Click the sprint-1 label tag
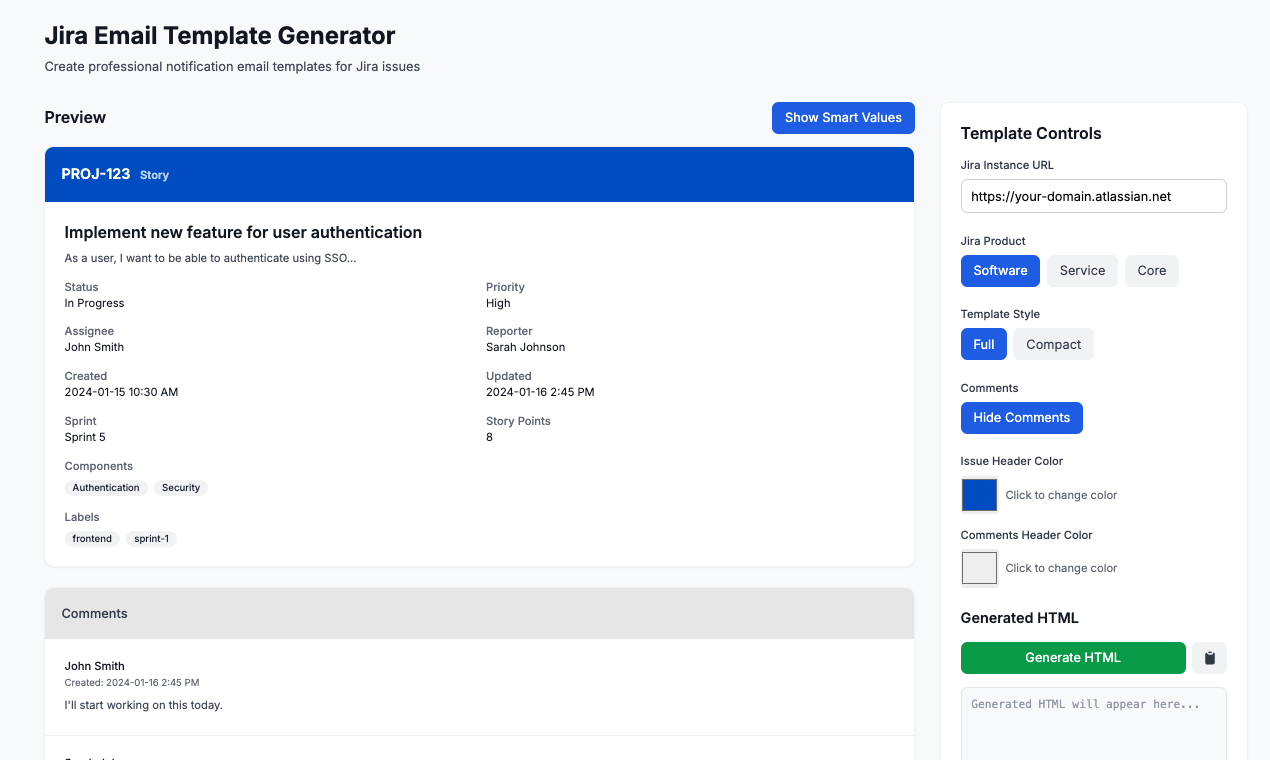This screenshot has width=1270, height=760. (x=151, y=539)
